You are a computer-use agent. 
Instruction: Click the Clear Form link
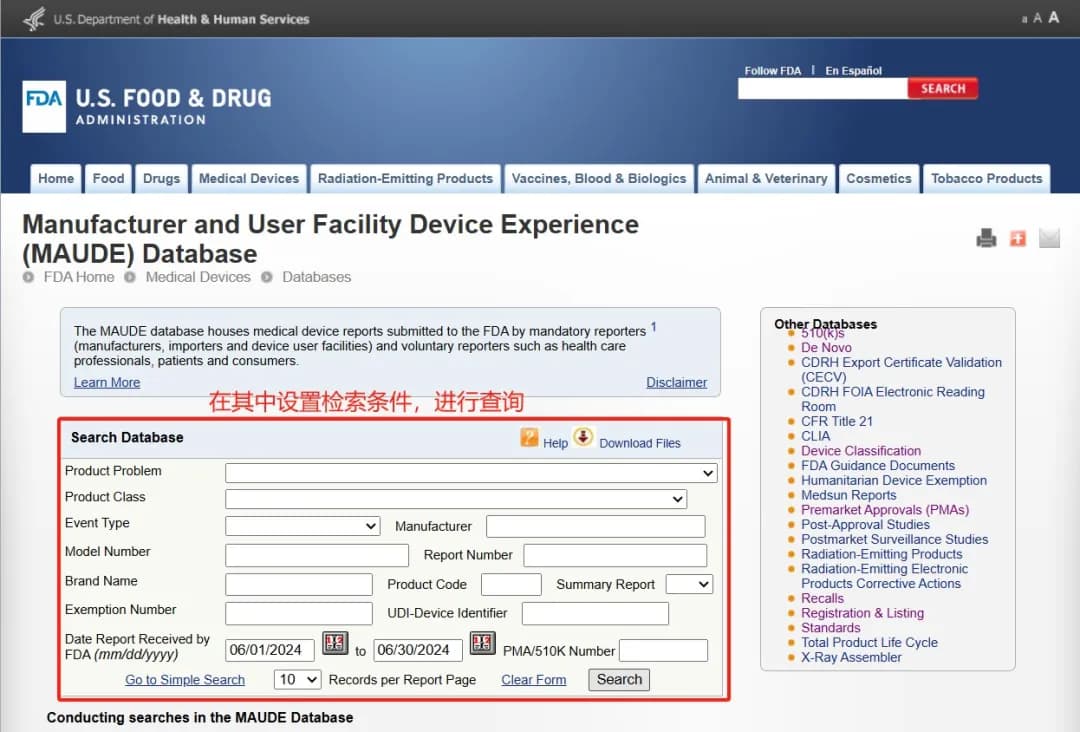pos(534,680)
